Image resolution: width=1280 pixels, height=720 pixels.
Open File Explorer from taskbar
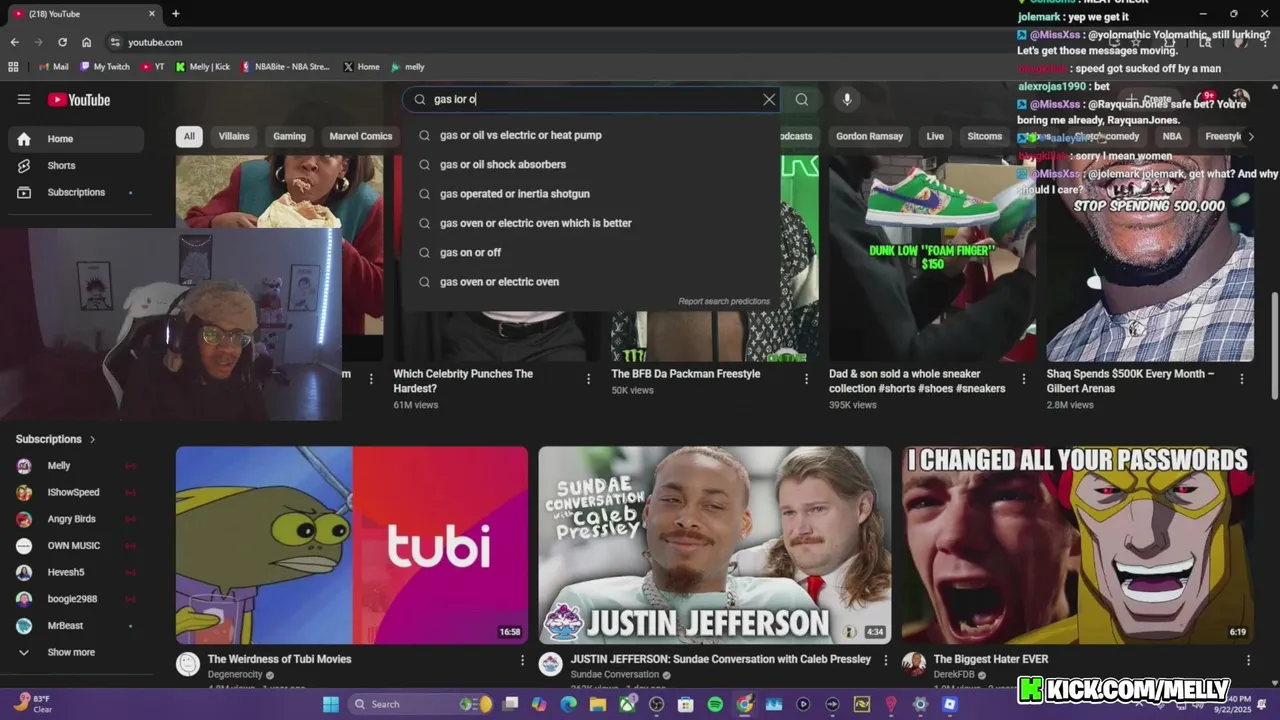point(598,704)
